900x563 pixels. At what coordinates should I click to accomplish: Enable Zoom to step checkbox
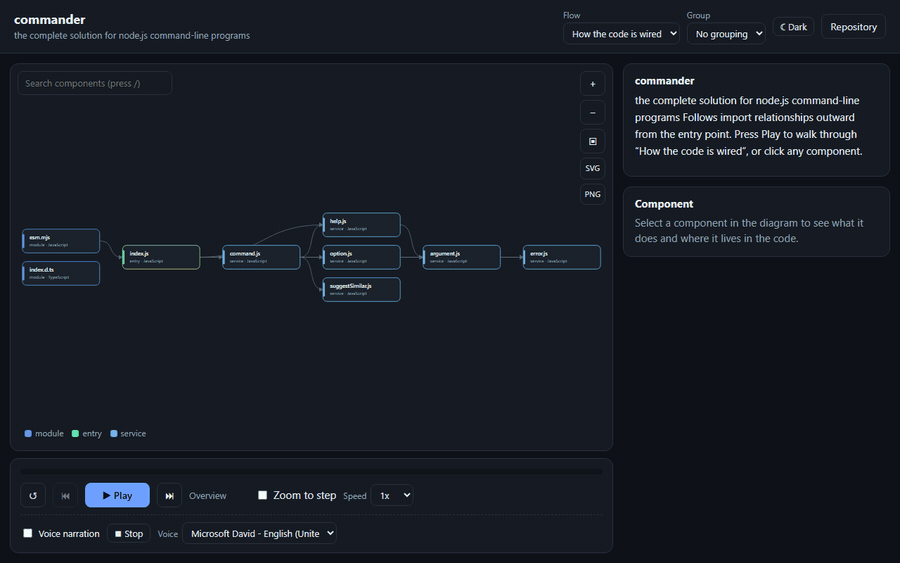[x=262, y=495]
